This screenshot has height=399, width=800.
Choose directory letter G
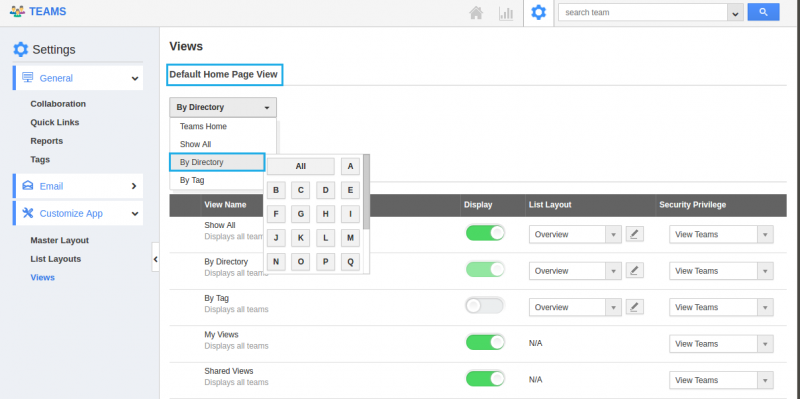(x=301, y=214)
